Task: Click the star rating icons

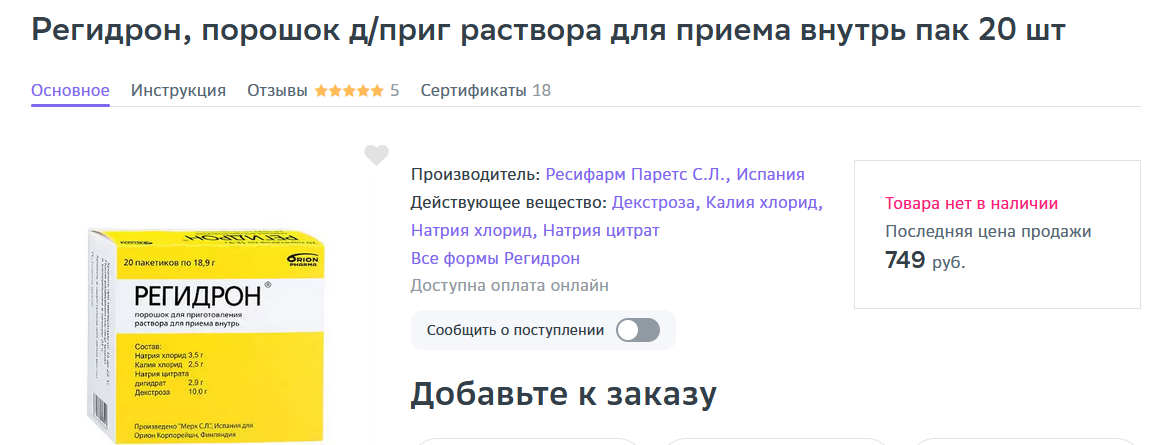Action: click(x=349, y=91)
